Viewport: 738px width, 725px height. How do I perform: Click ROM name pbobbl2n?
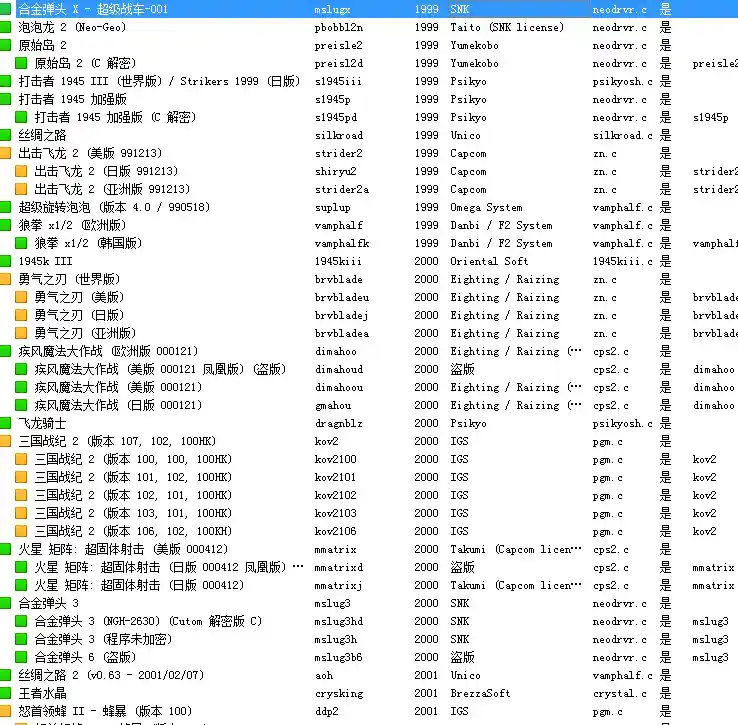[339, 27]
